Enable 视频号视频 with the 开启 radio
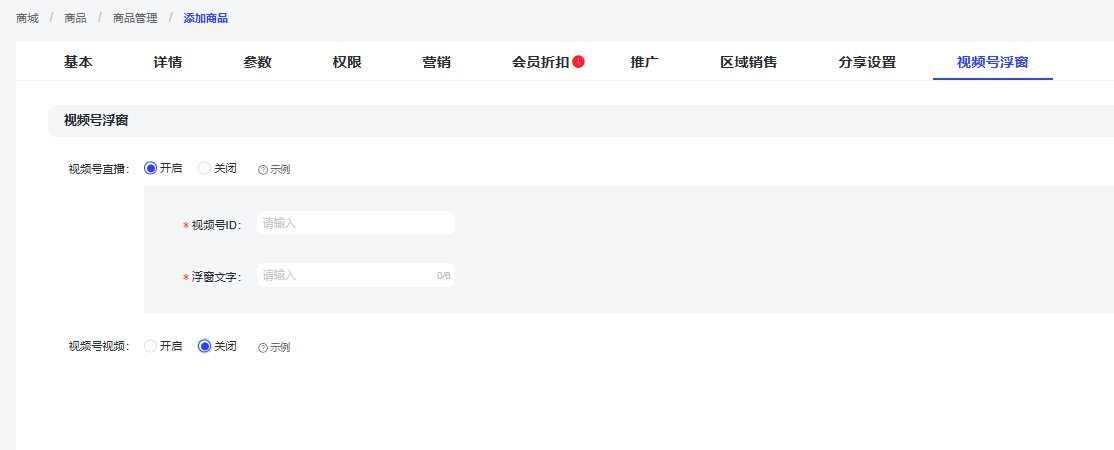Viewport: 1114px width, 450px height. click(x=151, y=346)
